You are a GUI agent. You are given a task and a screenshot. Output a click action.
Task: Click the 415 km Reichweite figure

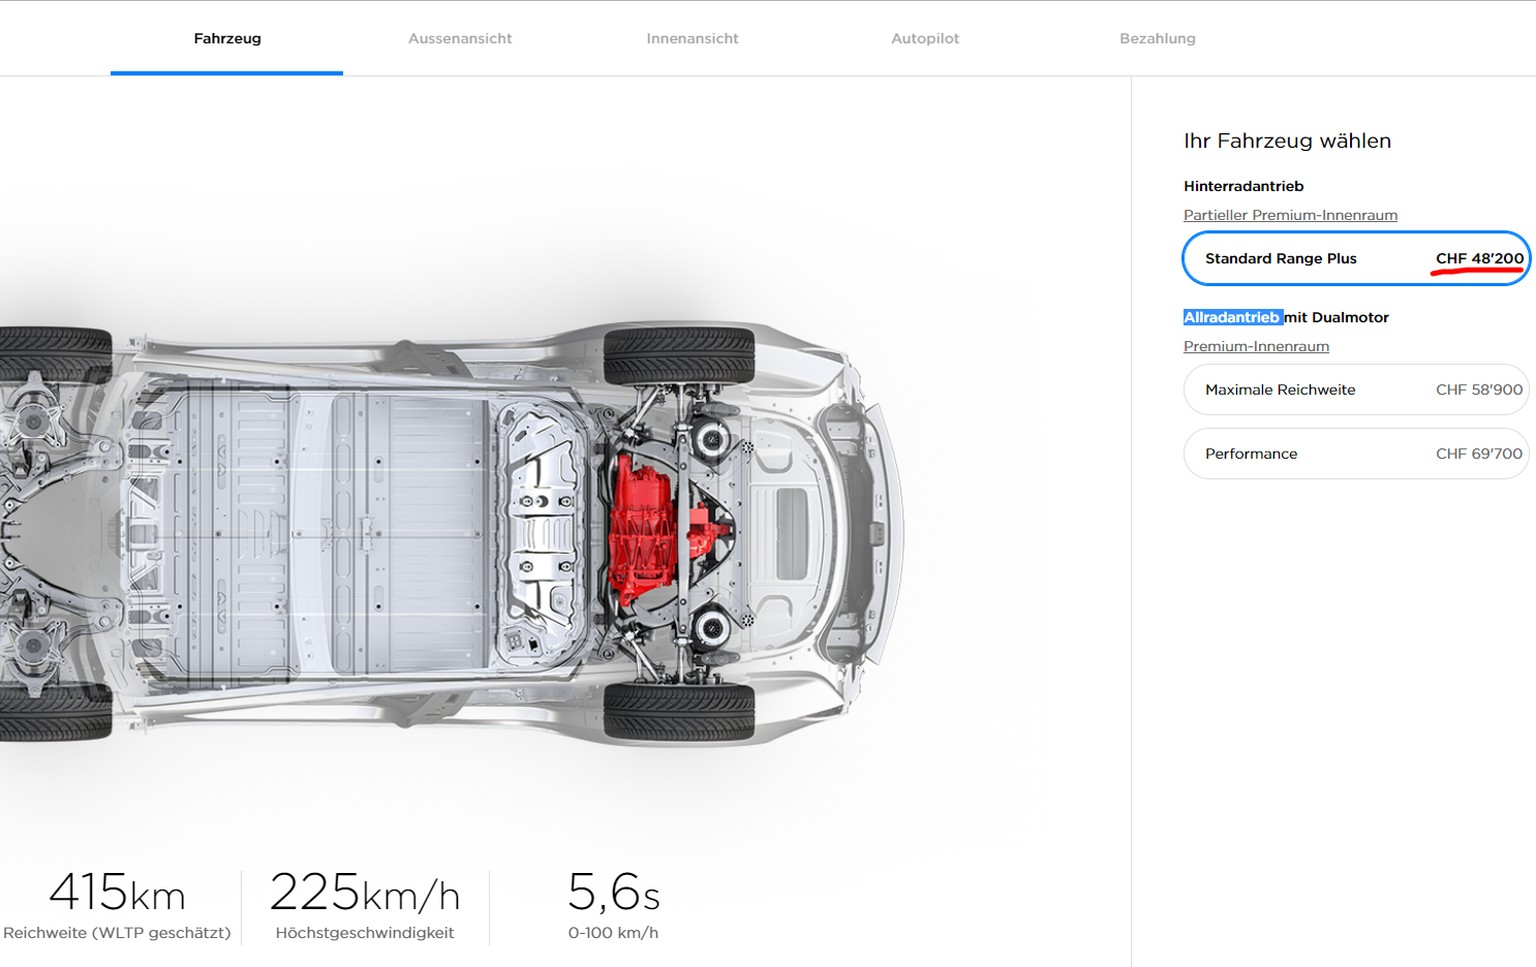[117, 893]
